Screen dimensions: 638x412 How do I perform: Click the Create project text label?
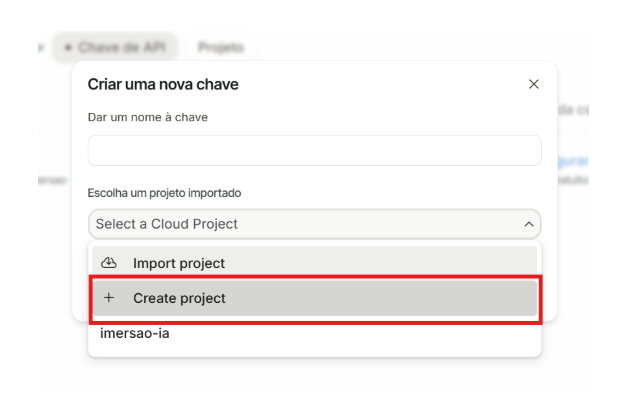179,298
